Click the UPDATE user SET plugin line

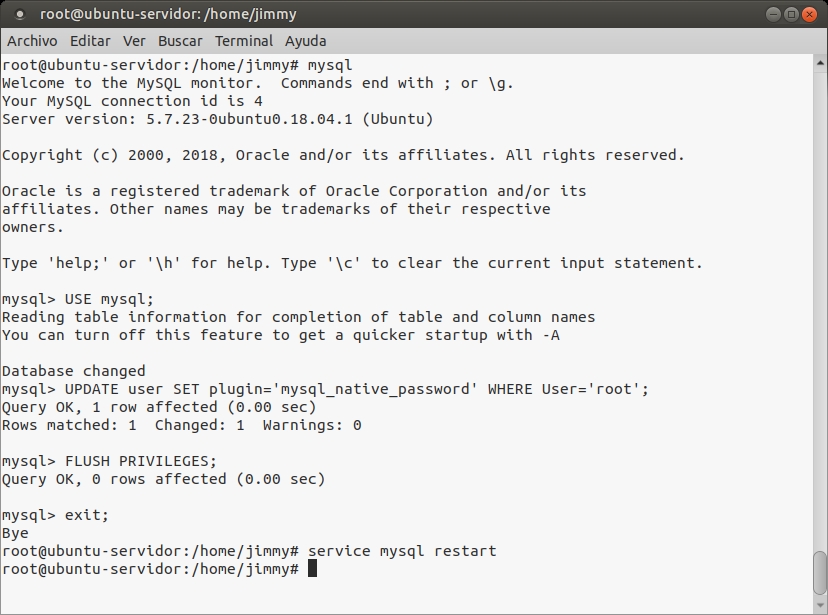tap(356, 389)
